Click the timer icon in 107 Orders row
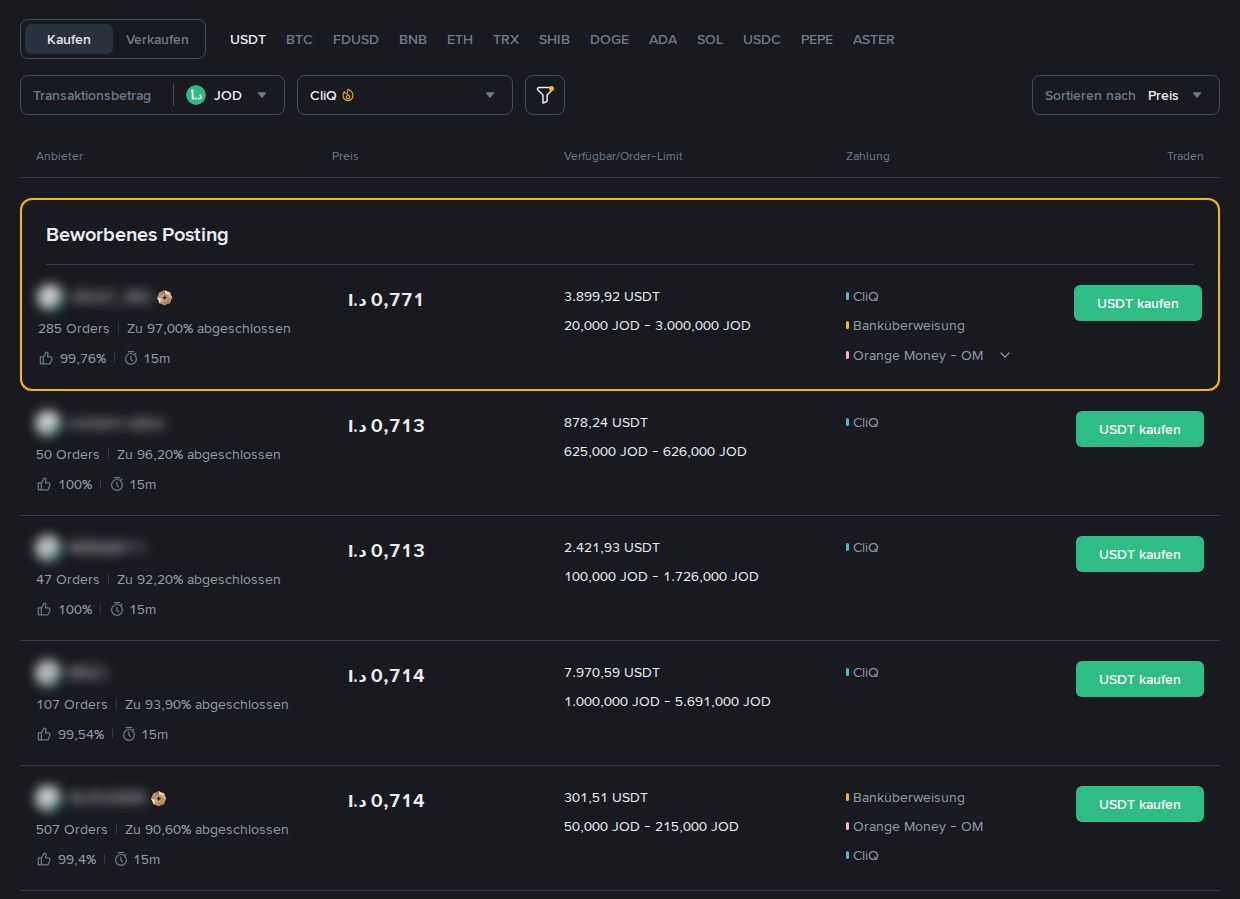The width and height of the screenshot is (1240, 899). click(129, 734)
